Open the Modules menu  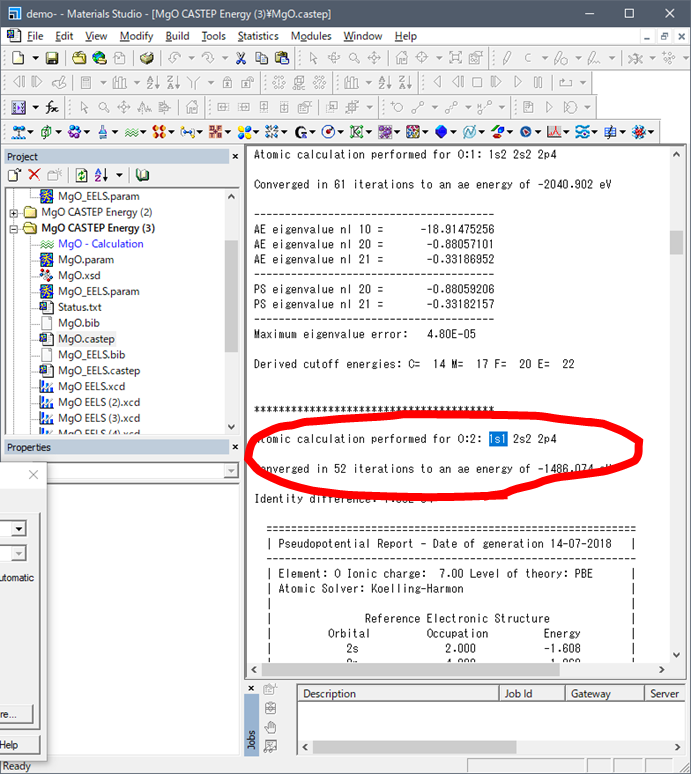click(311, 36)
